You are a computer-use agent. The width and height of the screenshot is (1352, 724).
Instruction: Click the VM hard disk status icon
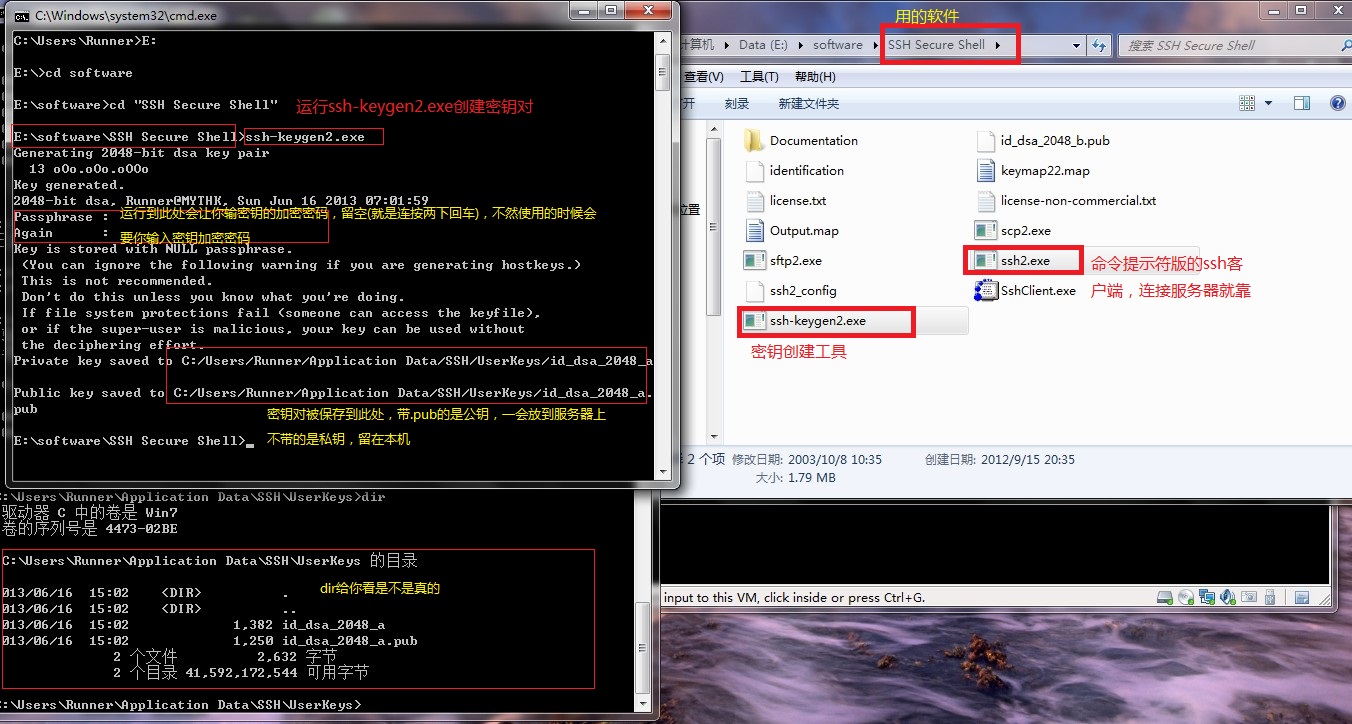pos(1164,596)
